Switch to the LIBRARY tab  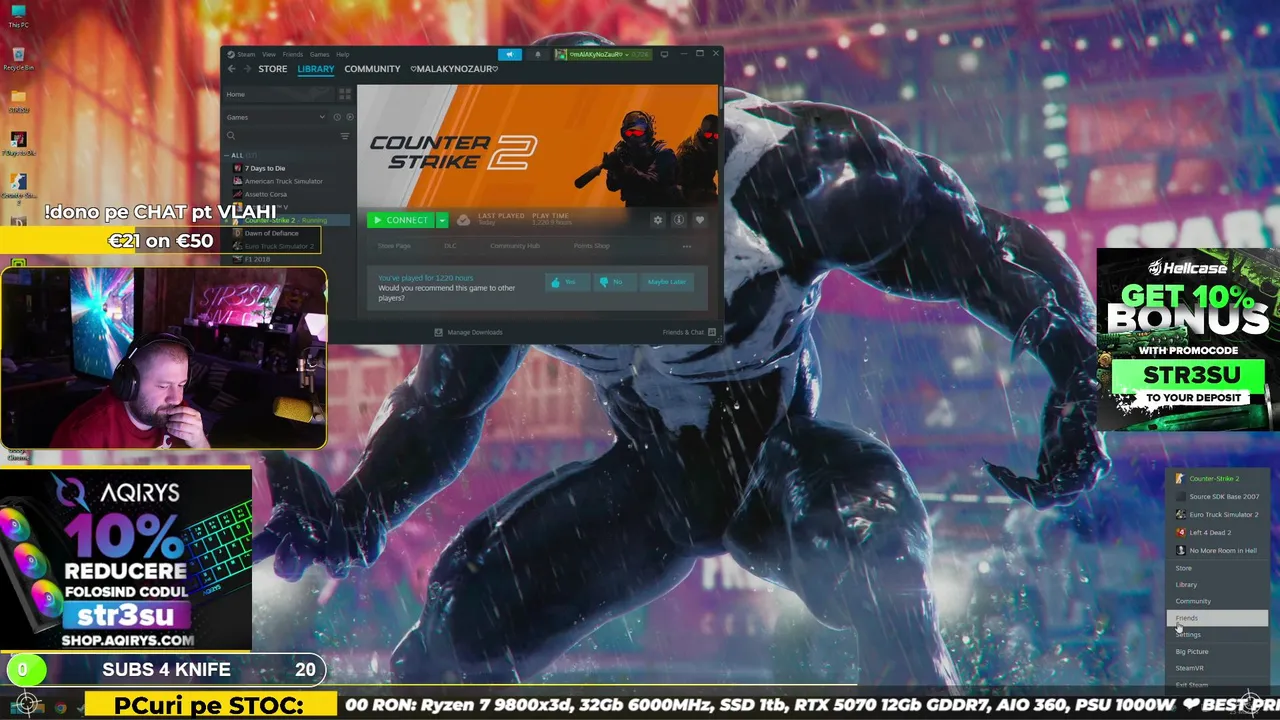(x=316, y=69)
